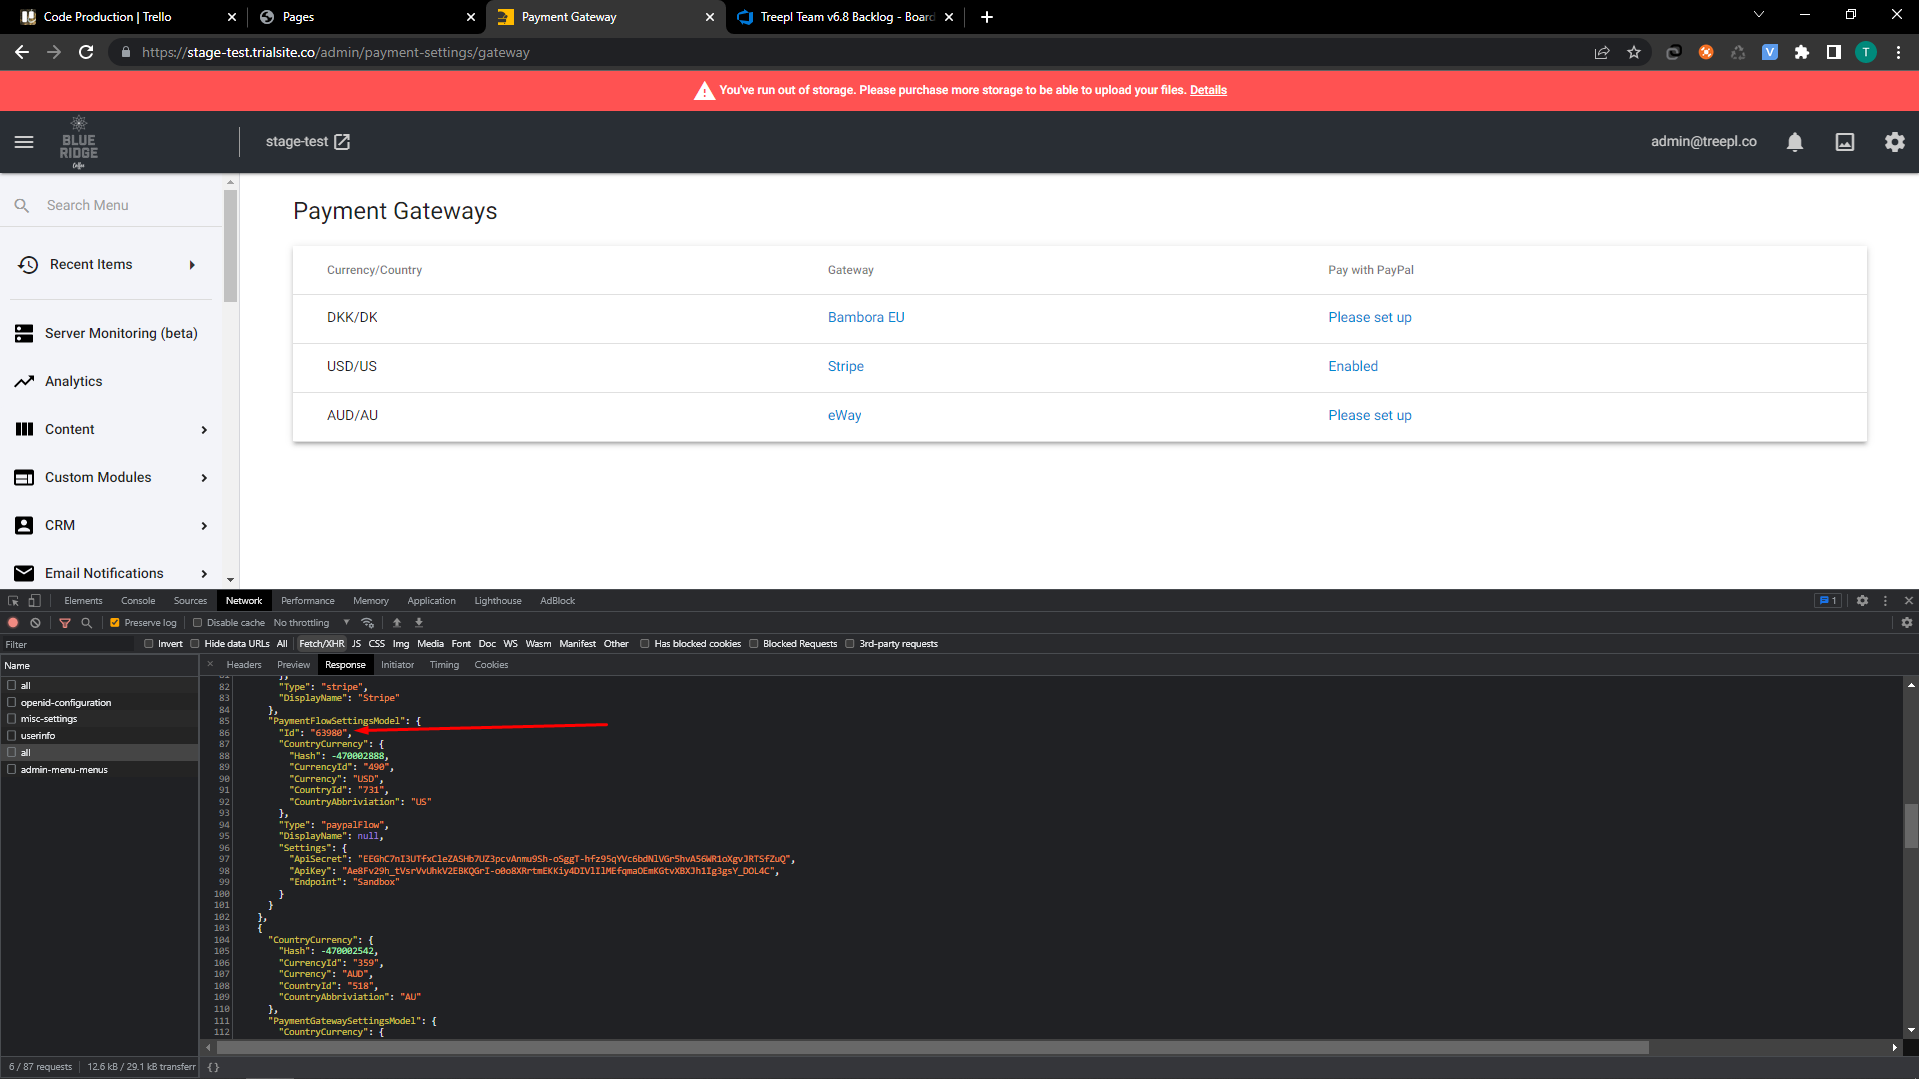Tick checkbox beside userinfo request
The width and height of the screenshot is (1919, 1079).
click(x=12, y=736)
